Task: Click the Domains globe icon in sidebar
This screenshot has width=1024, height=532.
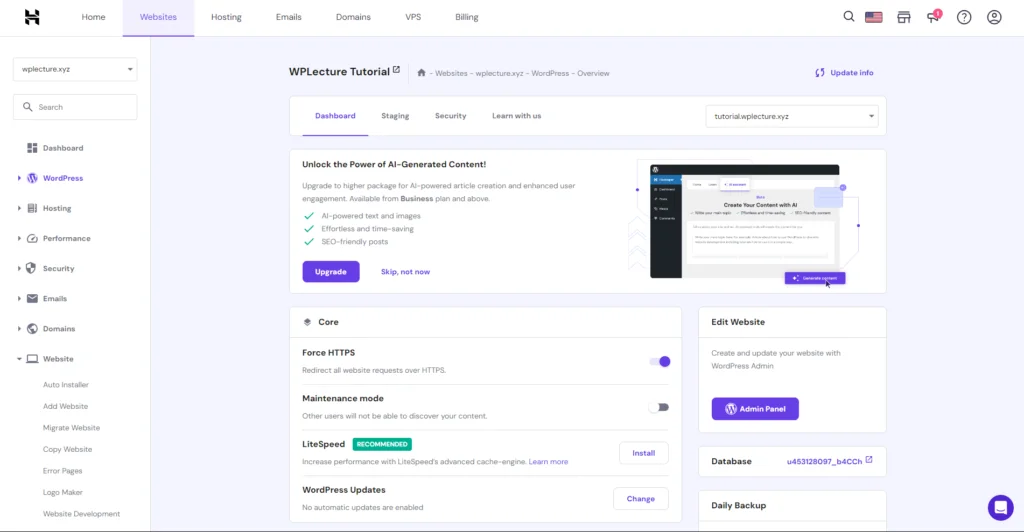Action: tap(32, 328)
